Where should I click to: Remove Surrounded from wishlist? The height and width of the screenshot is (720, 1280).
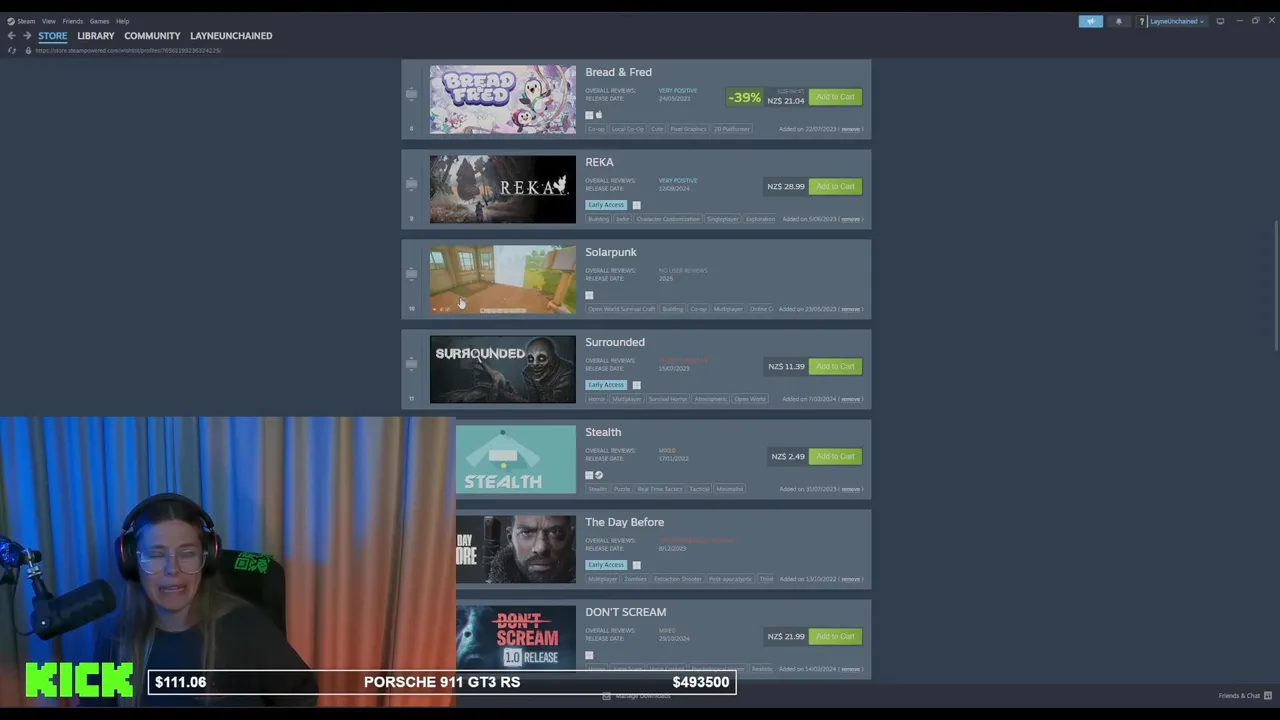[850, 399]
